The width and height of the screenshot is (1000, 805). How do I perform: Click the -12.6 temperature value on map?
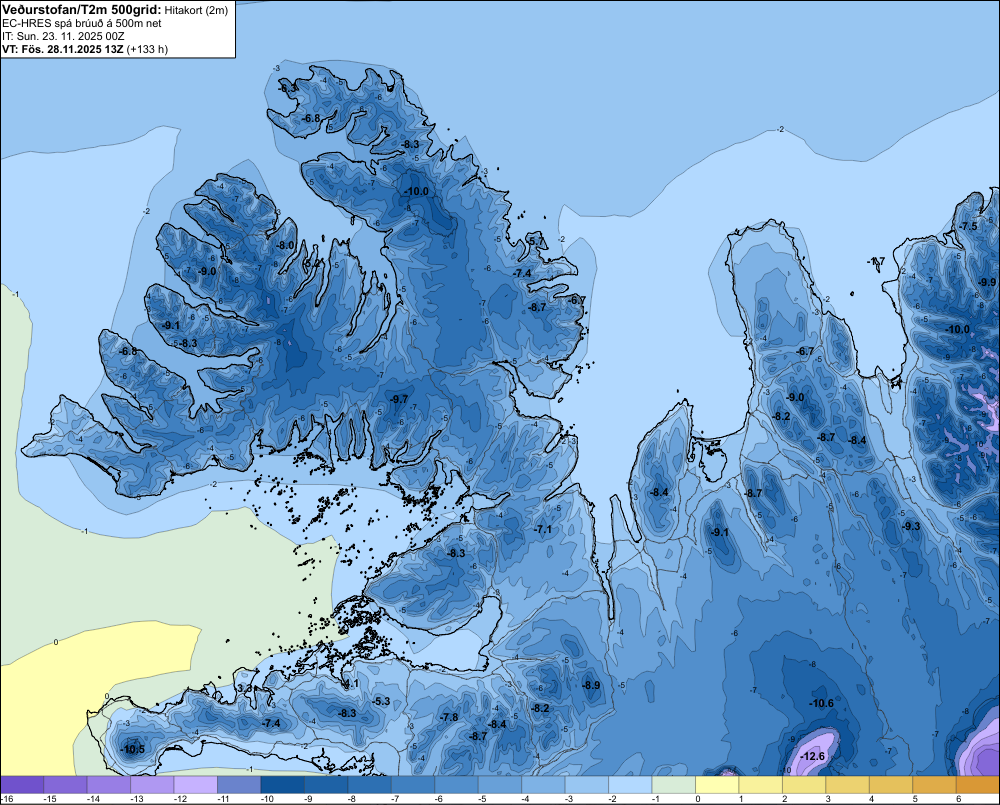pyautogui.click(x=812, y=757)
